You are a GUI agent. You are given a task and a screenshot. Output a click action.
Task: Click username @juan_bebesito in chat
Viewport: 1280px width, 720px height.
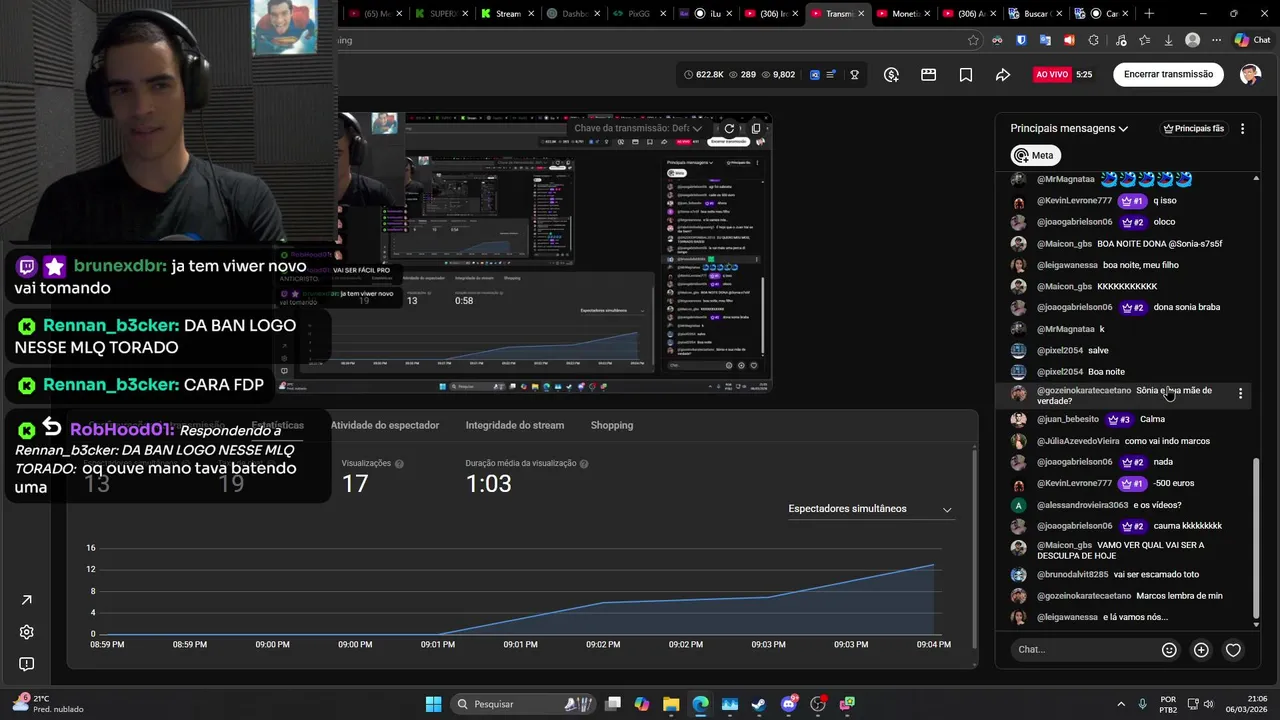click(x=1067, y=419)
